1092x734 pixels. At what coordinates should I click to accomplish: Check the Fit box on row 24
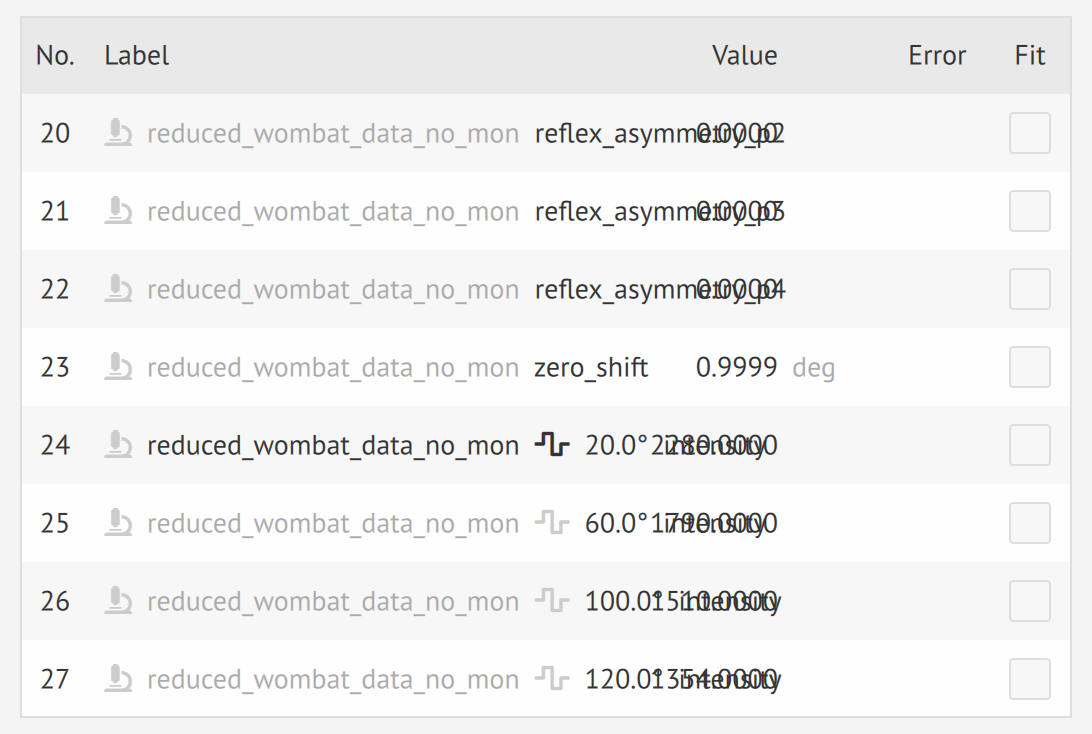pyautogui.click(x=1029, y=445)
